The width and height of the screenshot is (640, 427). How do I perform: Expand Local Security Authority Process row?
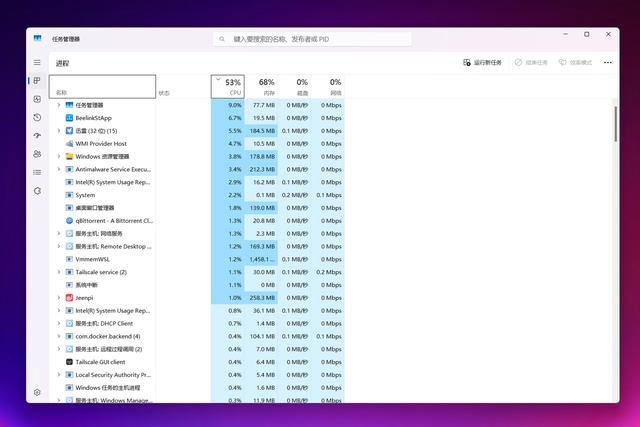click(x=59, y=374)
